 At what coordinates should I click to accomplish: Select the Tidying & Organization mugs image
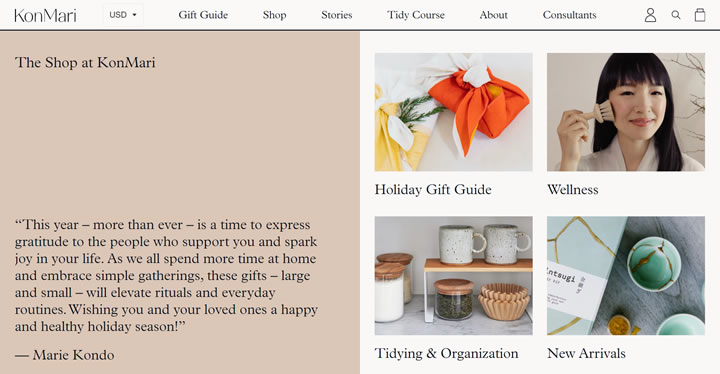click(x=454, y=276)
